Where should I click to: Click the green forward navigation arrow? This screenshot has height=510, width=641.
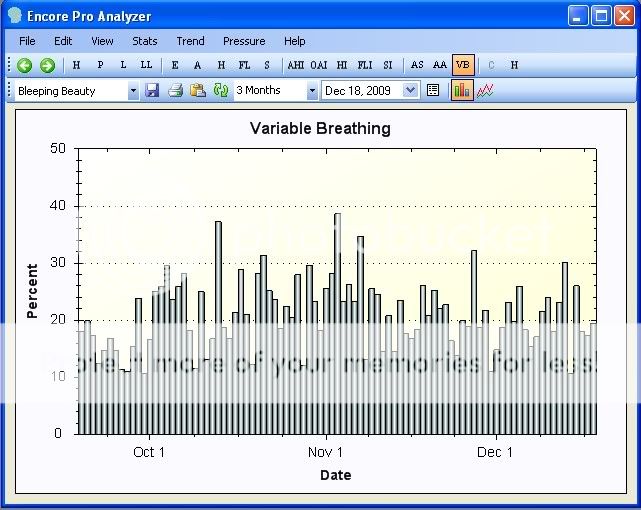pos(46,65)
